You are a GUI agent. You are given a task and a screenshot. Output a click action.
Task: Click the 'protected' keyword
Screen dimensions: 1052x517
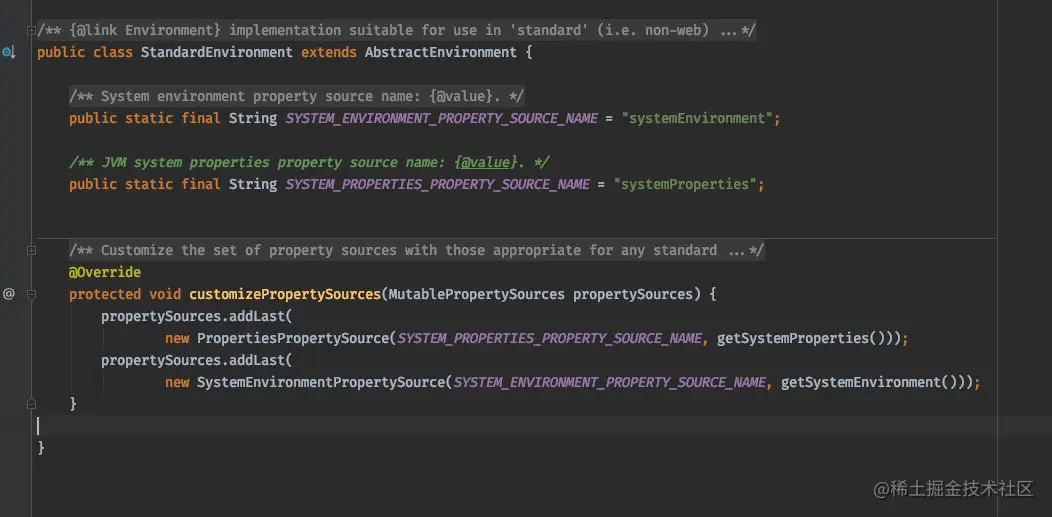[x=105, y=294]
